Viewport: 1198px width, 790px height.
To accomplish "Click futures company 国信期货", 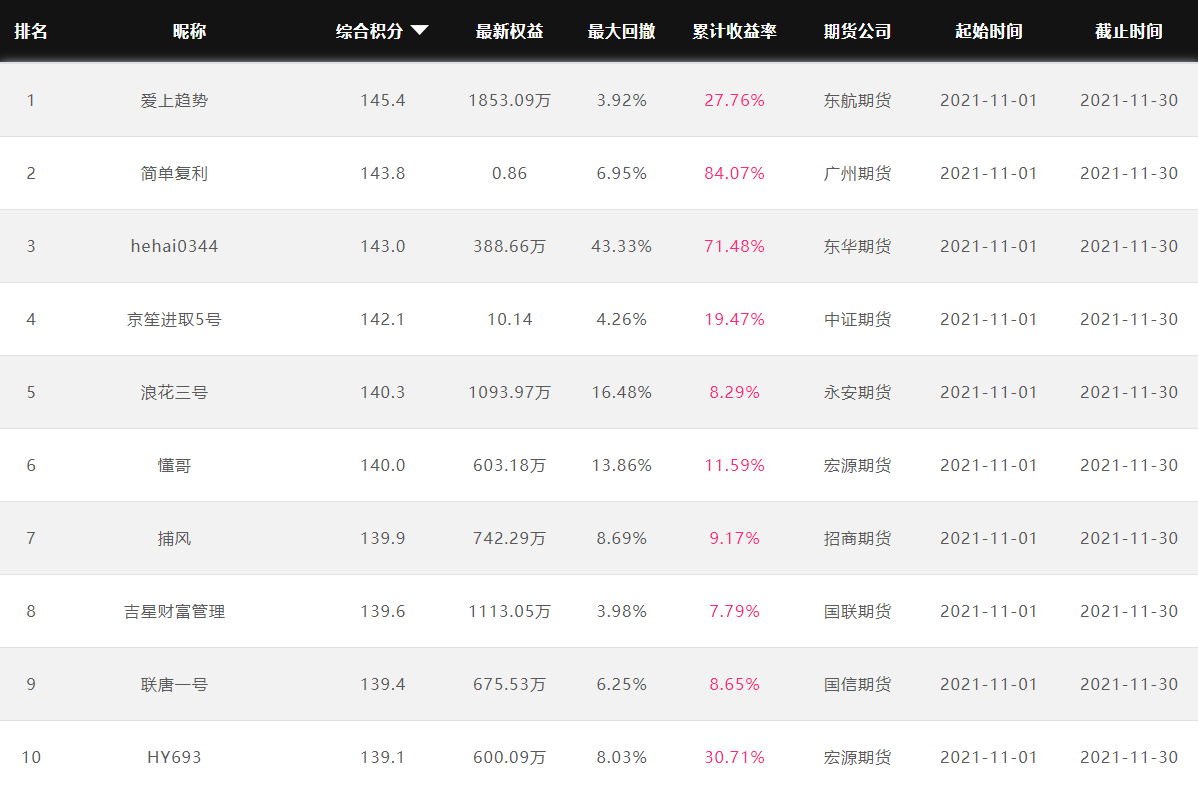I will pyautogui.click(x=857, y=684).
